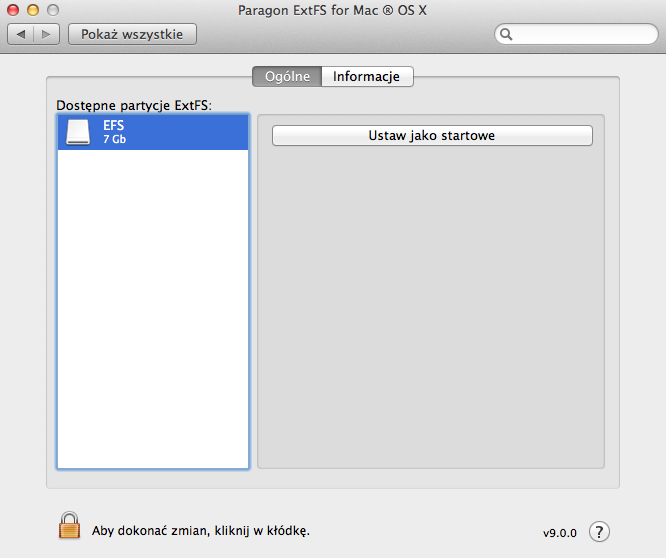Click the v9.0.0 version label
The height and width of the screenshot is (558, 666).
[560, 533]
